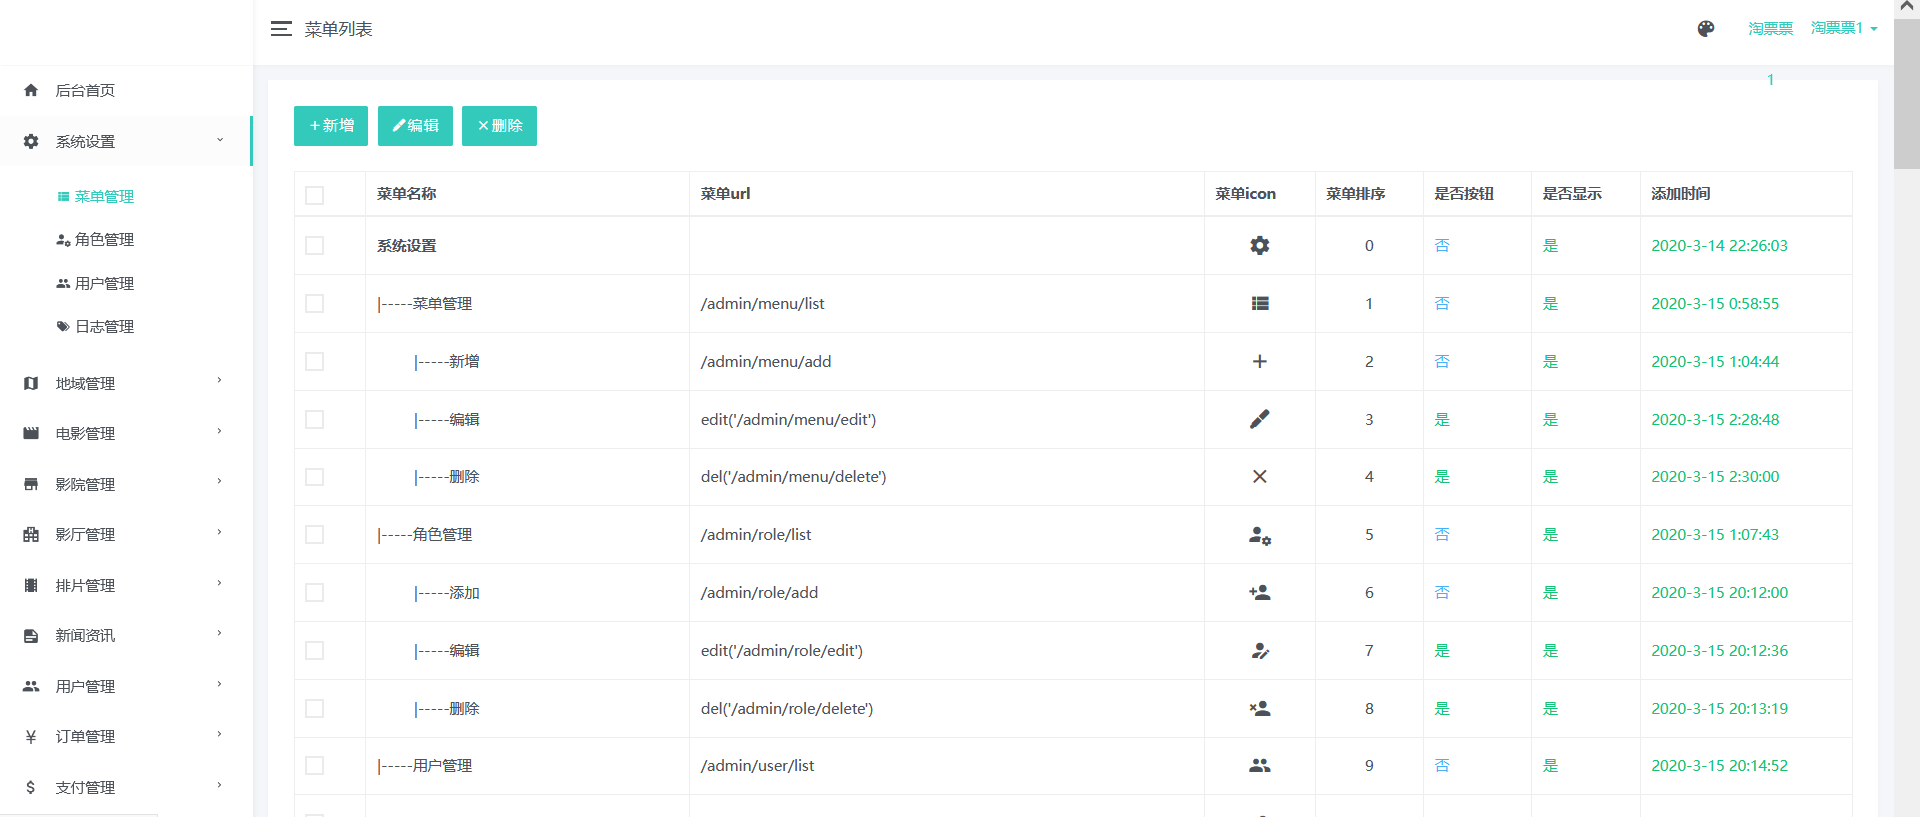Check the 系统设置 row checkbox
This screenshot has width=1920, height=817.
(315, 246)
